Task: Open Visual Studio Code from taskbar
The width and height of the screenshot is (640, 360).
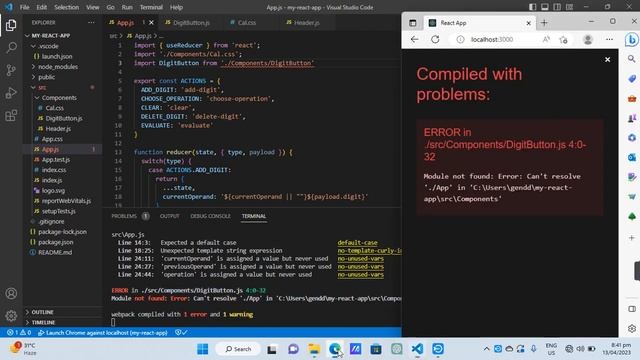Action: [417, 349]
